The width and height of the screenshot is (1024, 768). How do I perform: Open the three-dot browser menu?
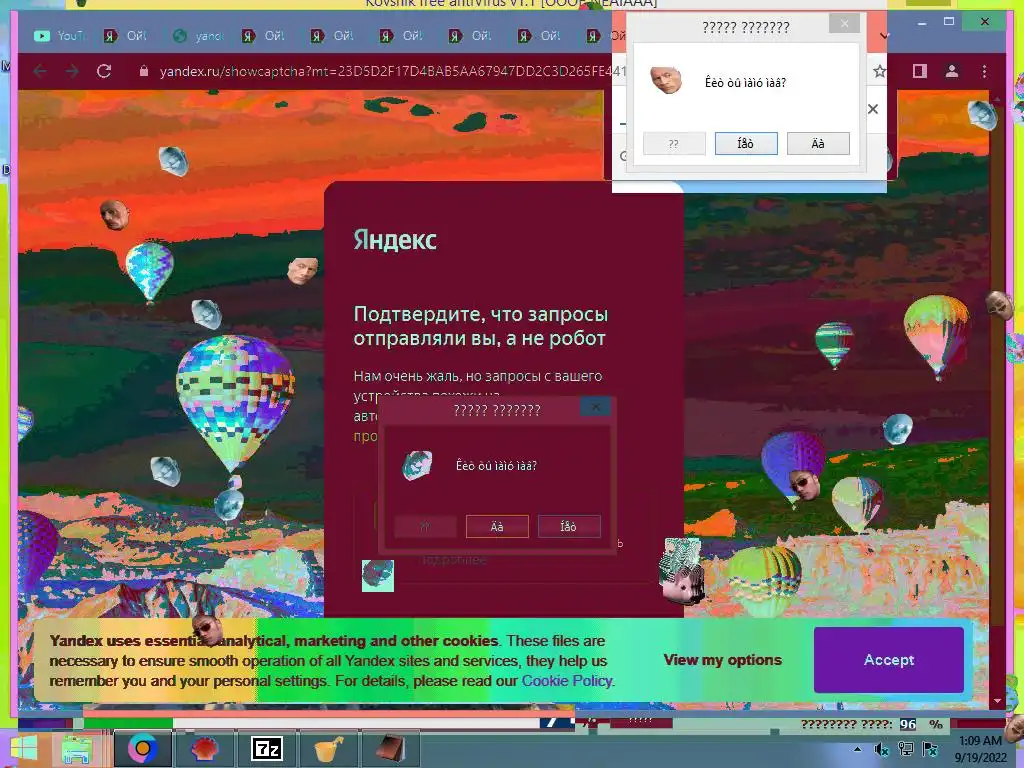pos(984,71)
